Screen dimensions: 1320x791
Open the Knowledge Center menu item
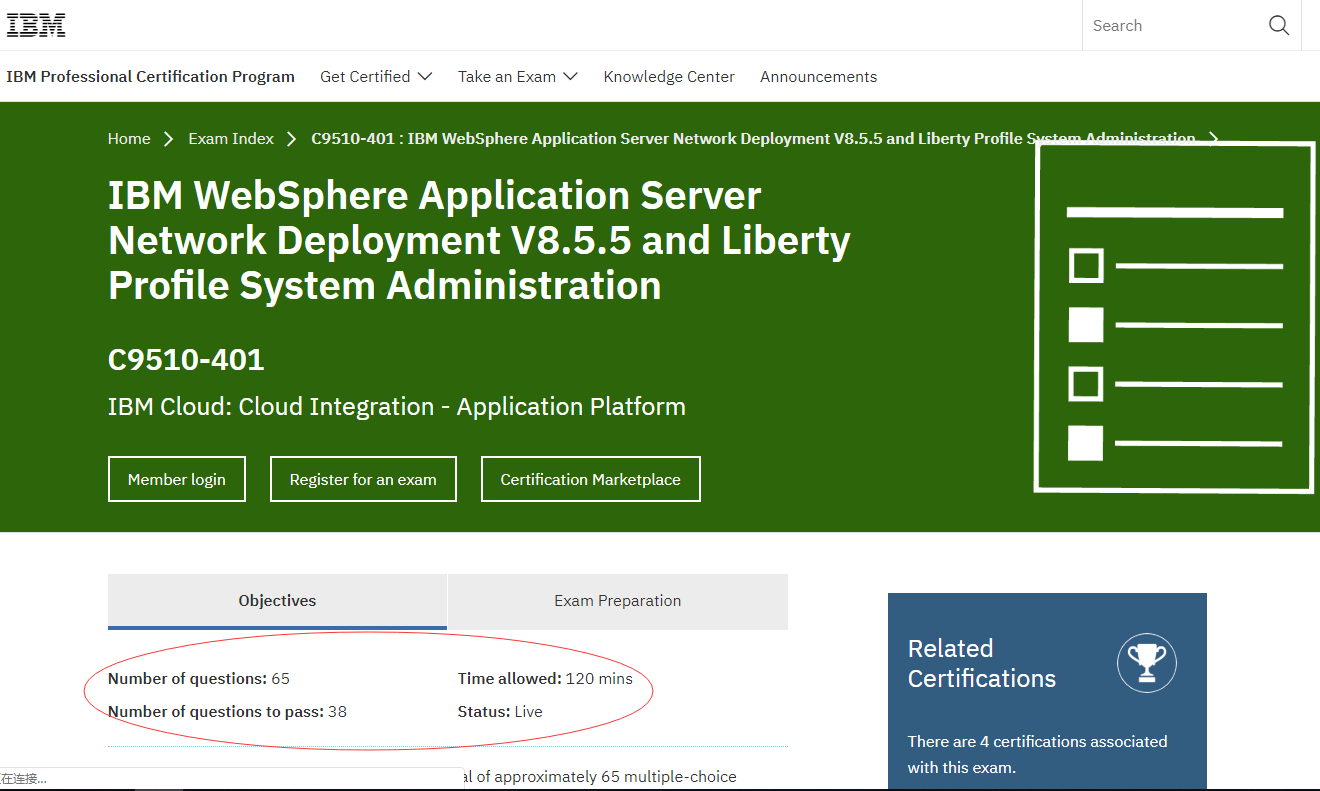pos(669,77)
